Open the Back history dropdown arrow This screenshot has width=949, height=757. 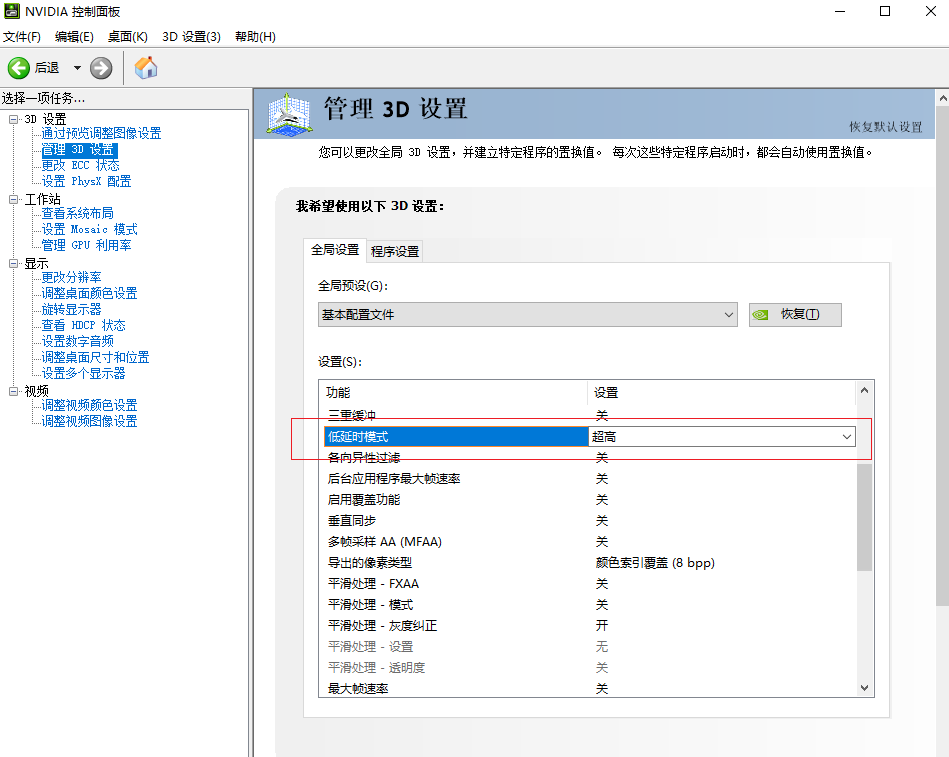click(77, 68)
